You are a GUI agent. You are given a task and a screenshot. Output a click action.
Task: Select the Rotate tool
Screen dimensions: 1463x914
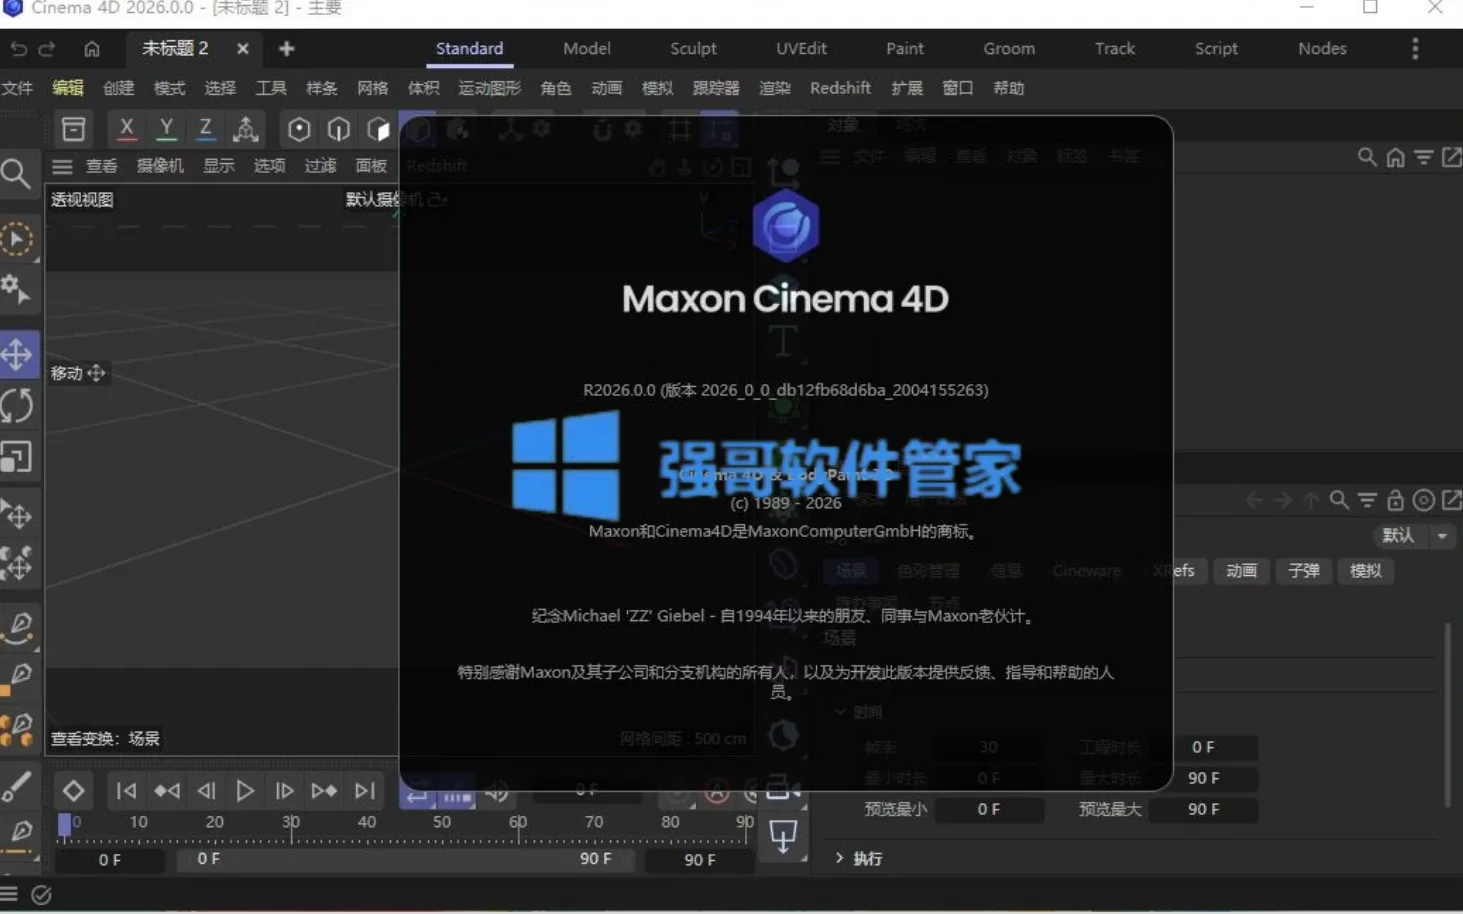17,406
